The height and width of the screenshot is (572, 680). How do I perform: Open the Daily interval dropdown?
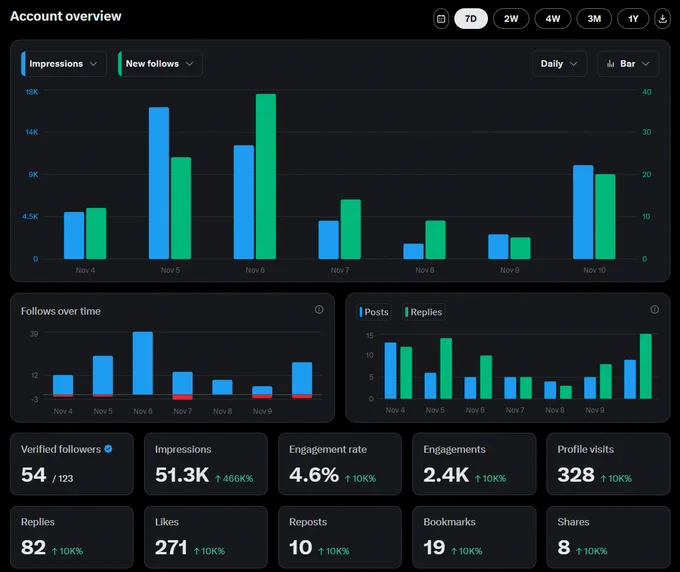click(x=559, y=64)
